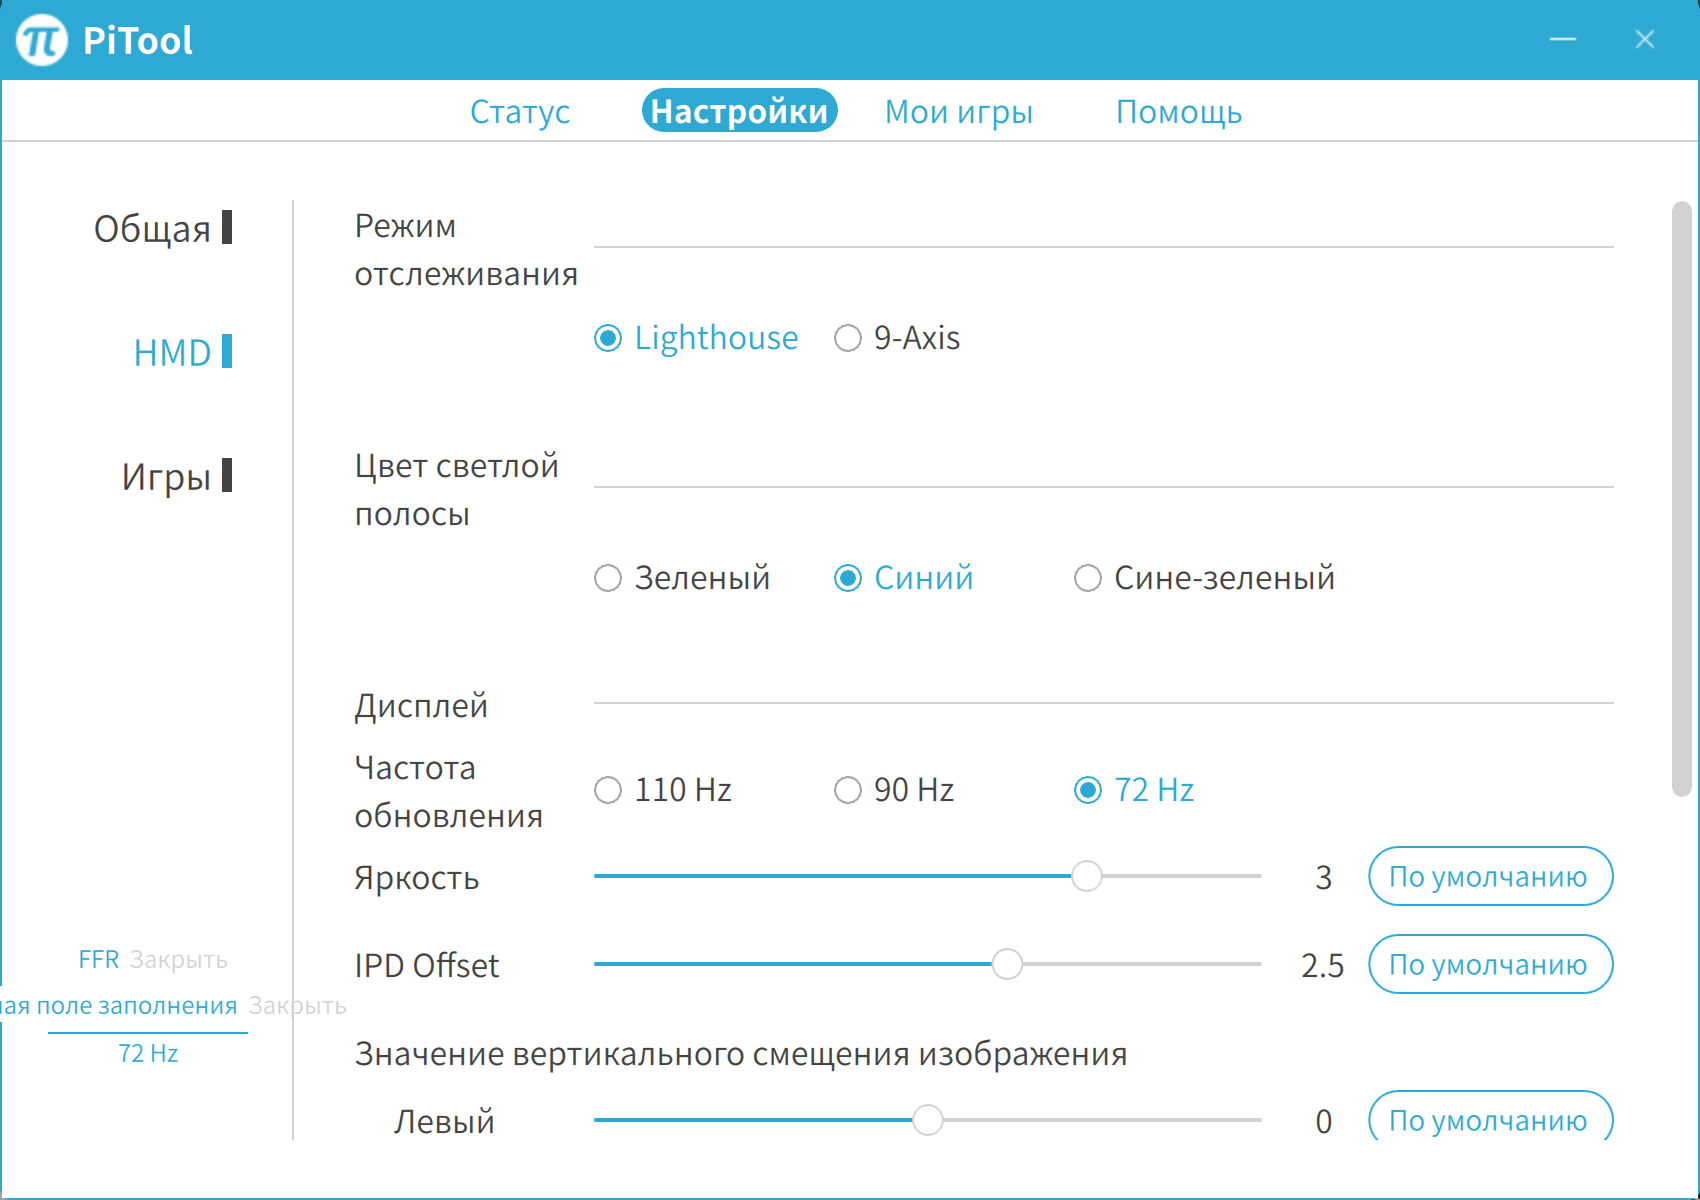Open the Игры settings section
The image size is (1700, 1200).
pyautogui.click(x=167, y=477)
